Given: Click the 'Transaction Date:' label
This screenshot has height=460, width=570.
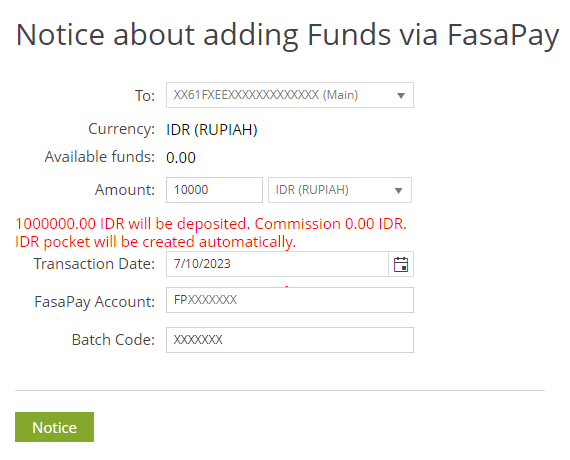Looking at the screenshot, I should point(94,264).
